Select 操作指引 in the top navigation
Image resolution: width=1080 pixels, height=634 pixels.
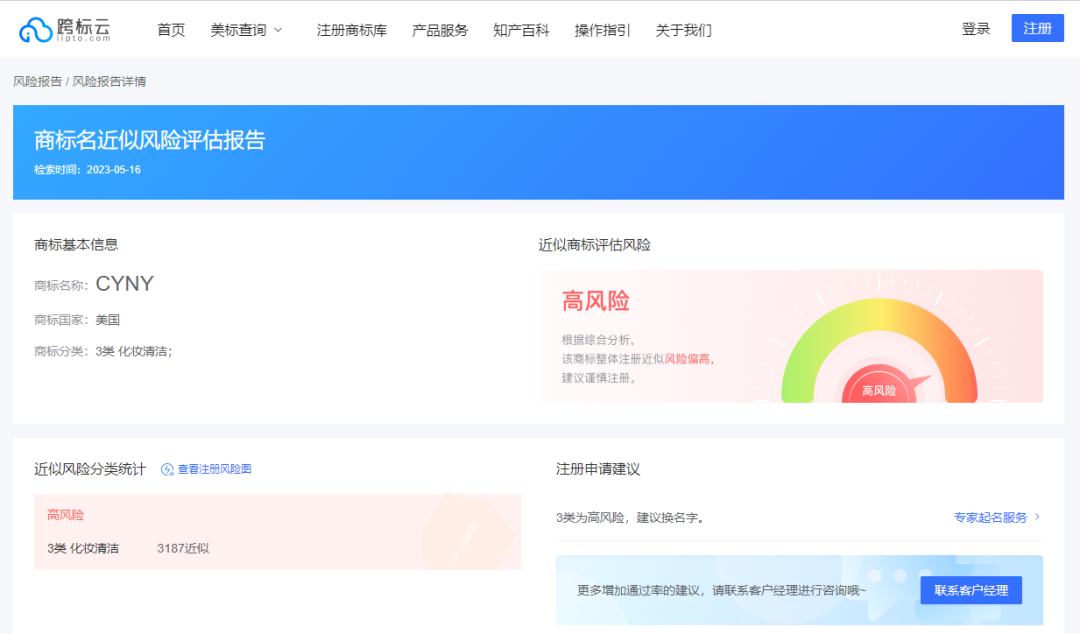(x=602, y=29)
